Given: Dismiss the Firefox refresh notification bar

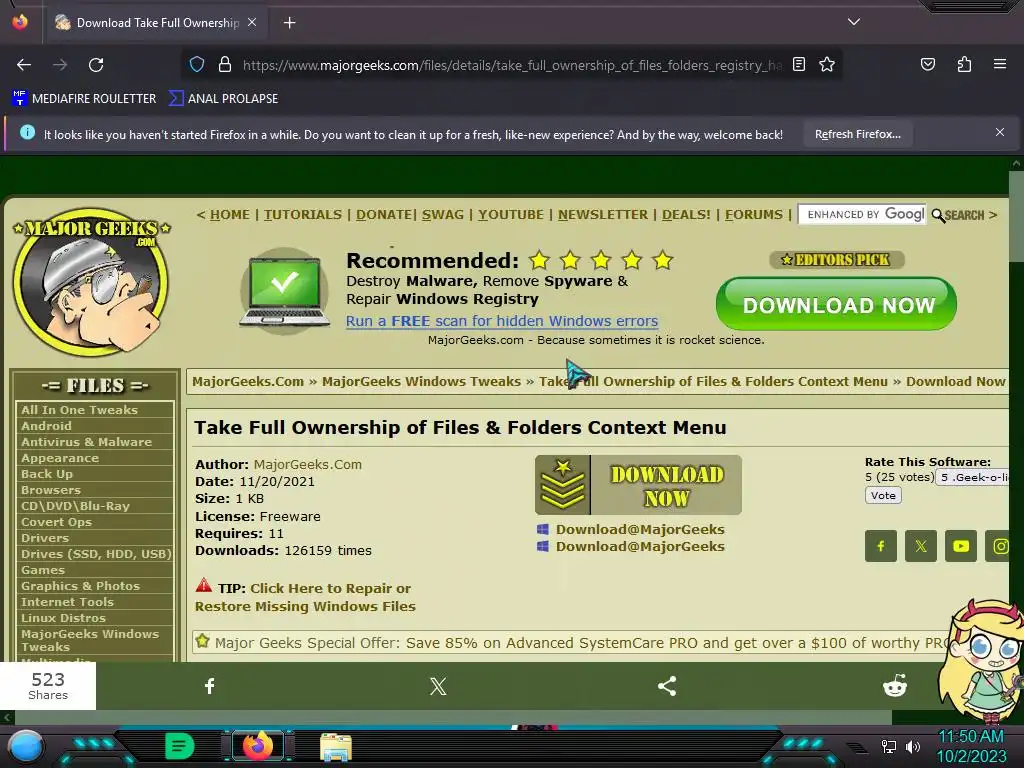Looking at the screenshot, I should pyautogui.click(x=999, y=133).
